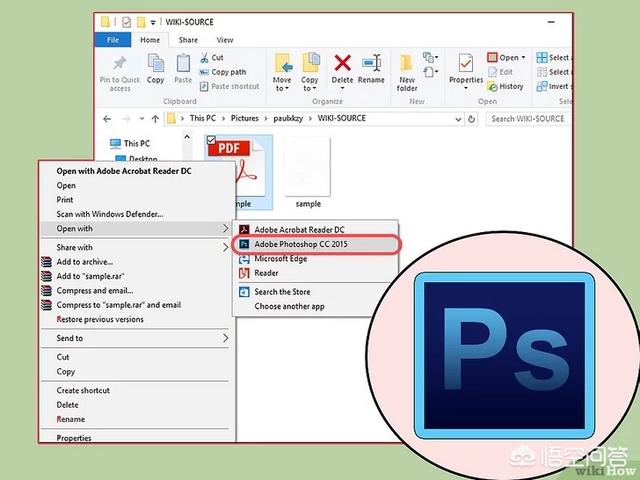The width and height of the screenshot is (640, 480).
Task: Click the red Delete icon
Action: [342, 63]
